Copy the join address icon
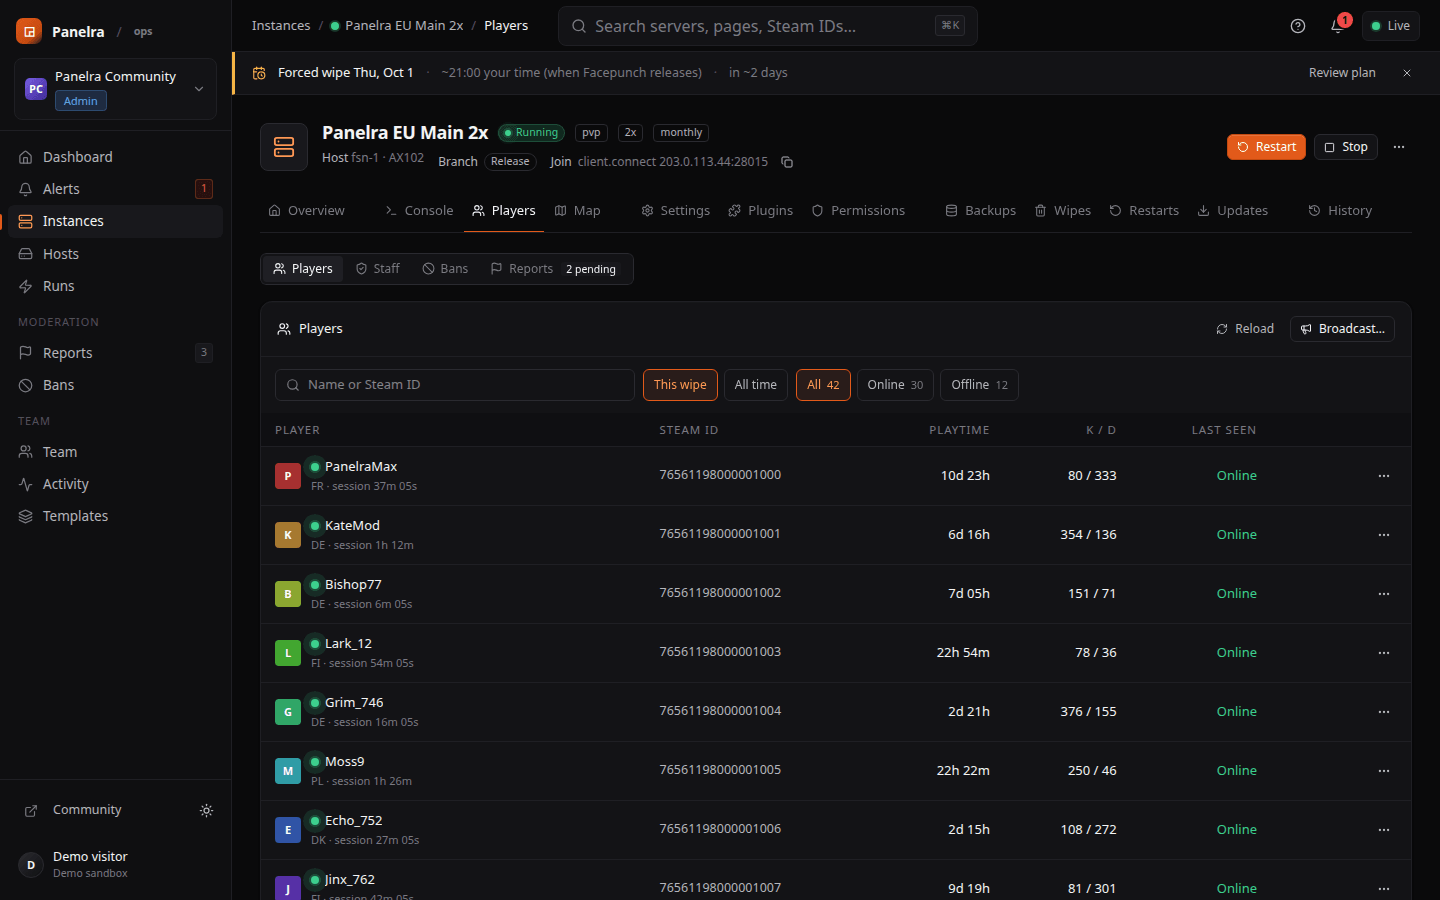Image resolution: width=1440 pixels, height=900 pixels. [787, 162]
